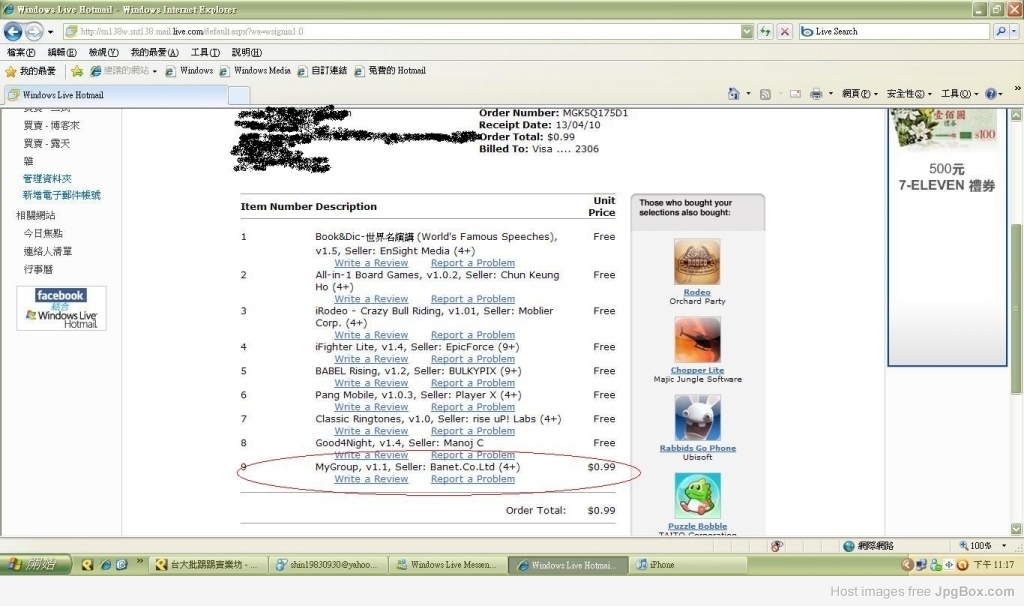The width and height of the screenshot is (1024, 606).
Task: Click Write a Review for MyGroup
Action: coord(371,479)
